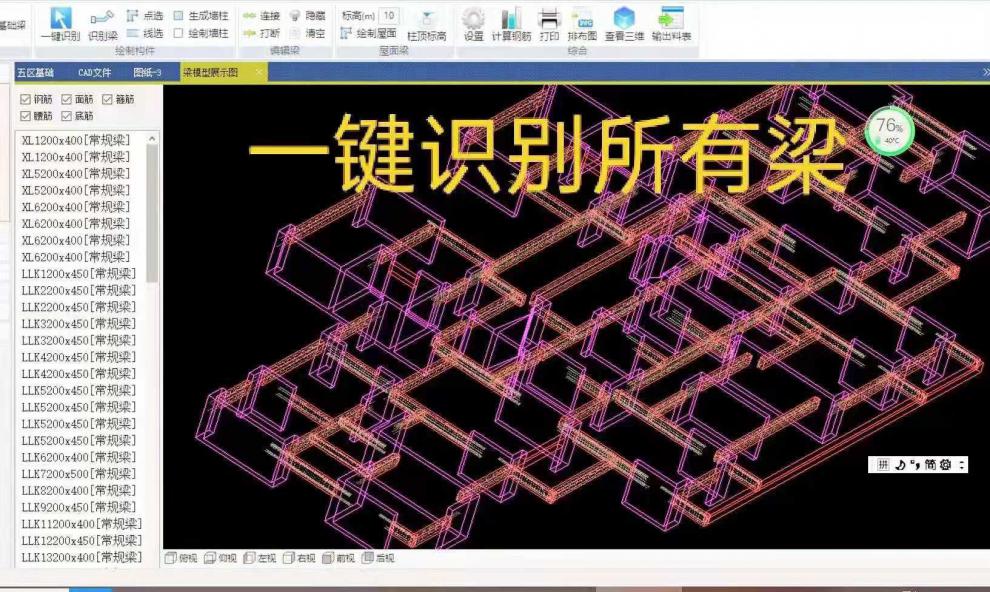Screen dimensions: 990x592
Task: Click the 识别梁 beam recognition tool
Action: (x=100, y=25)
